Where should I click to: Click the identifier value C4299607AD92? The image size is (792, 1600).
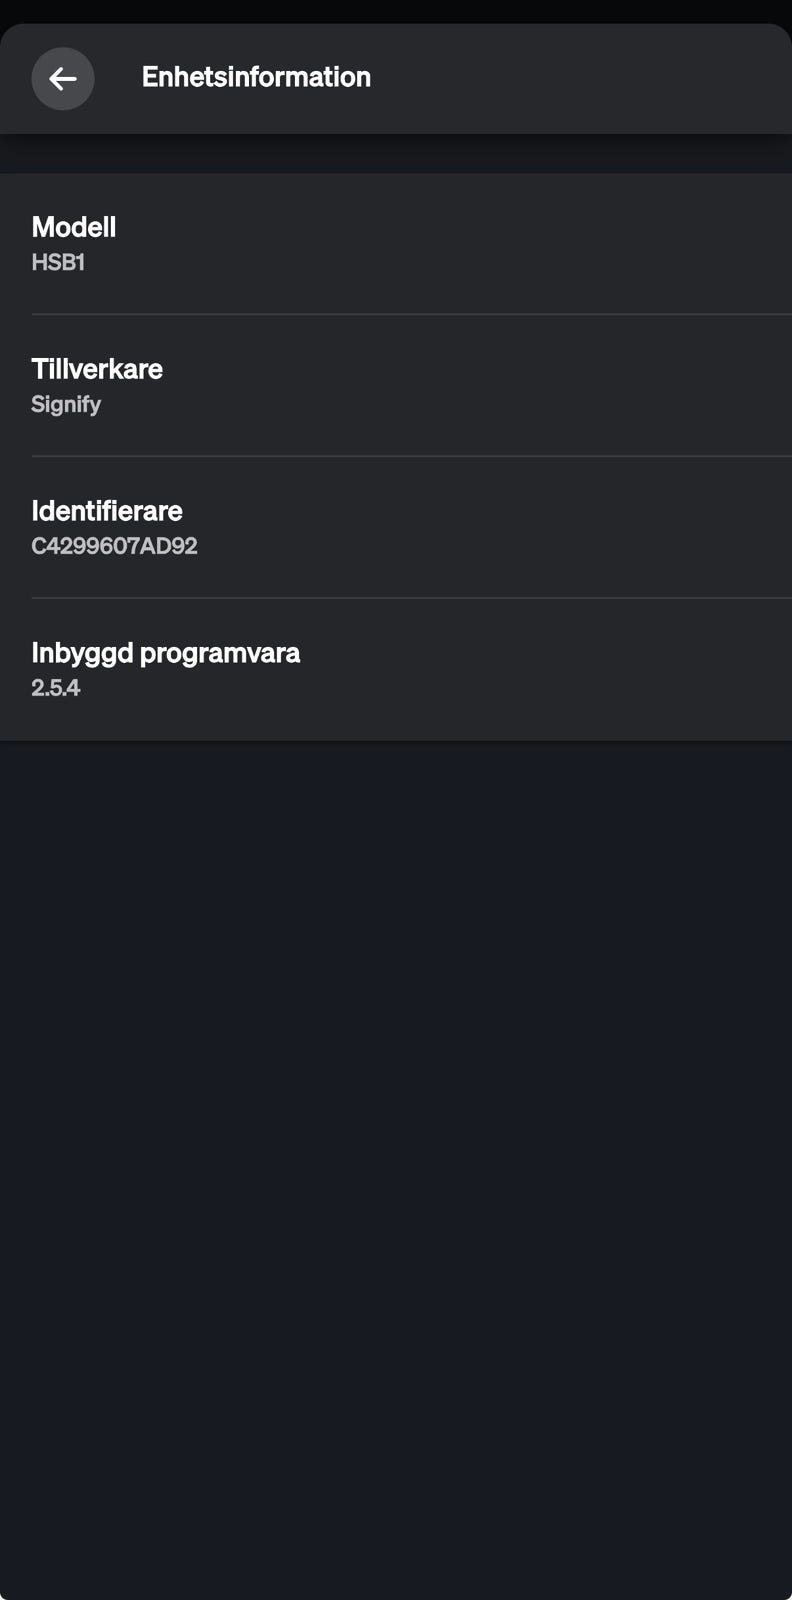[114, 547]
